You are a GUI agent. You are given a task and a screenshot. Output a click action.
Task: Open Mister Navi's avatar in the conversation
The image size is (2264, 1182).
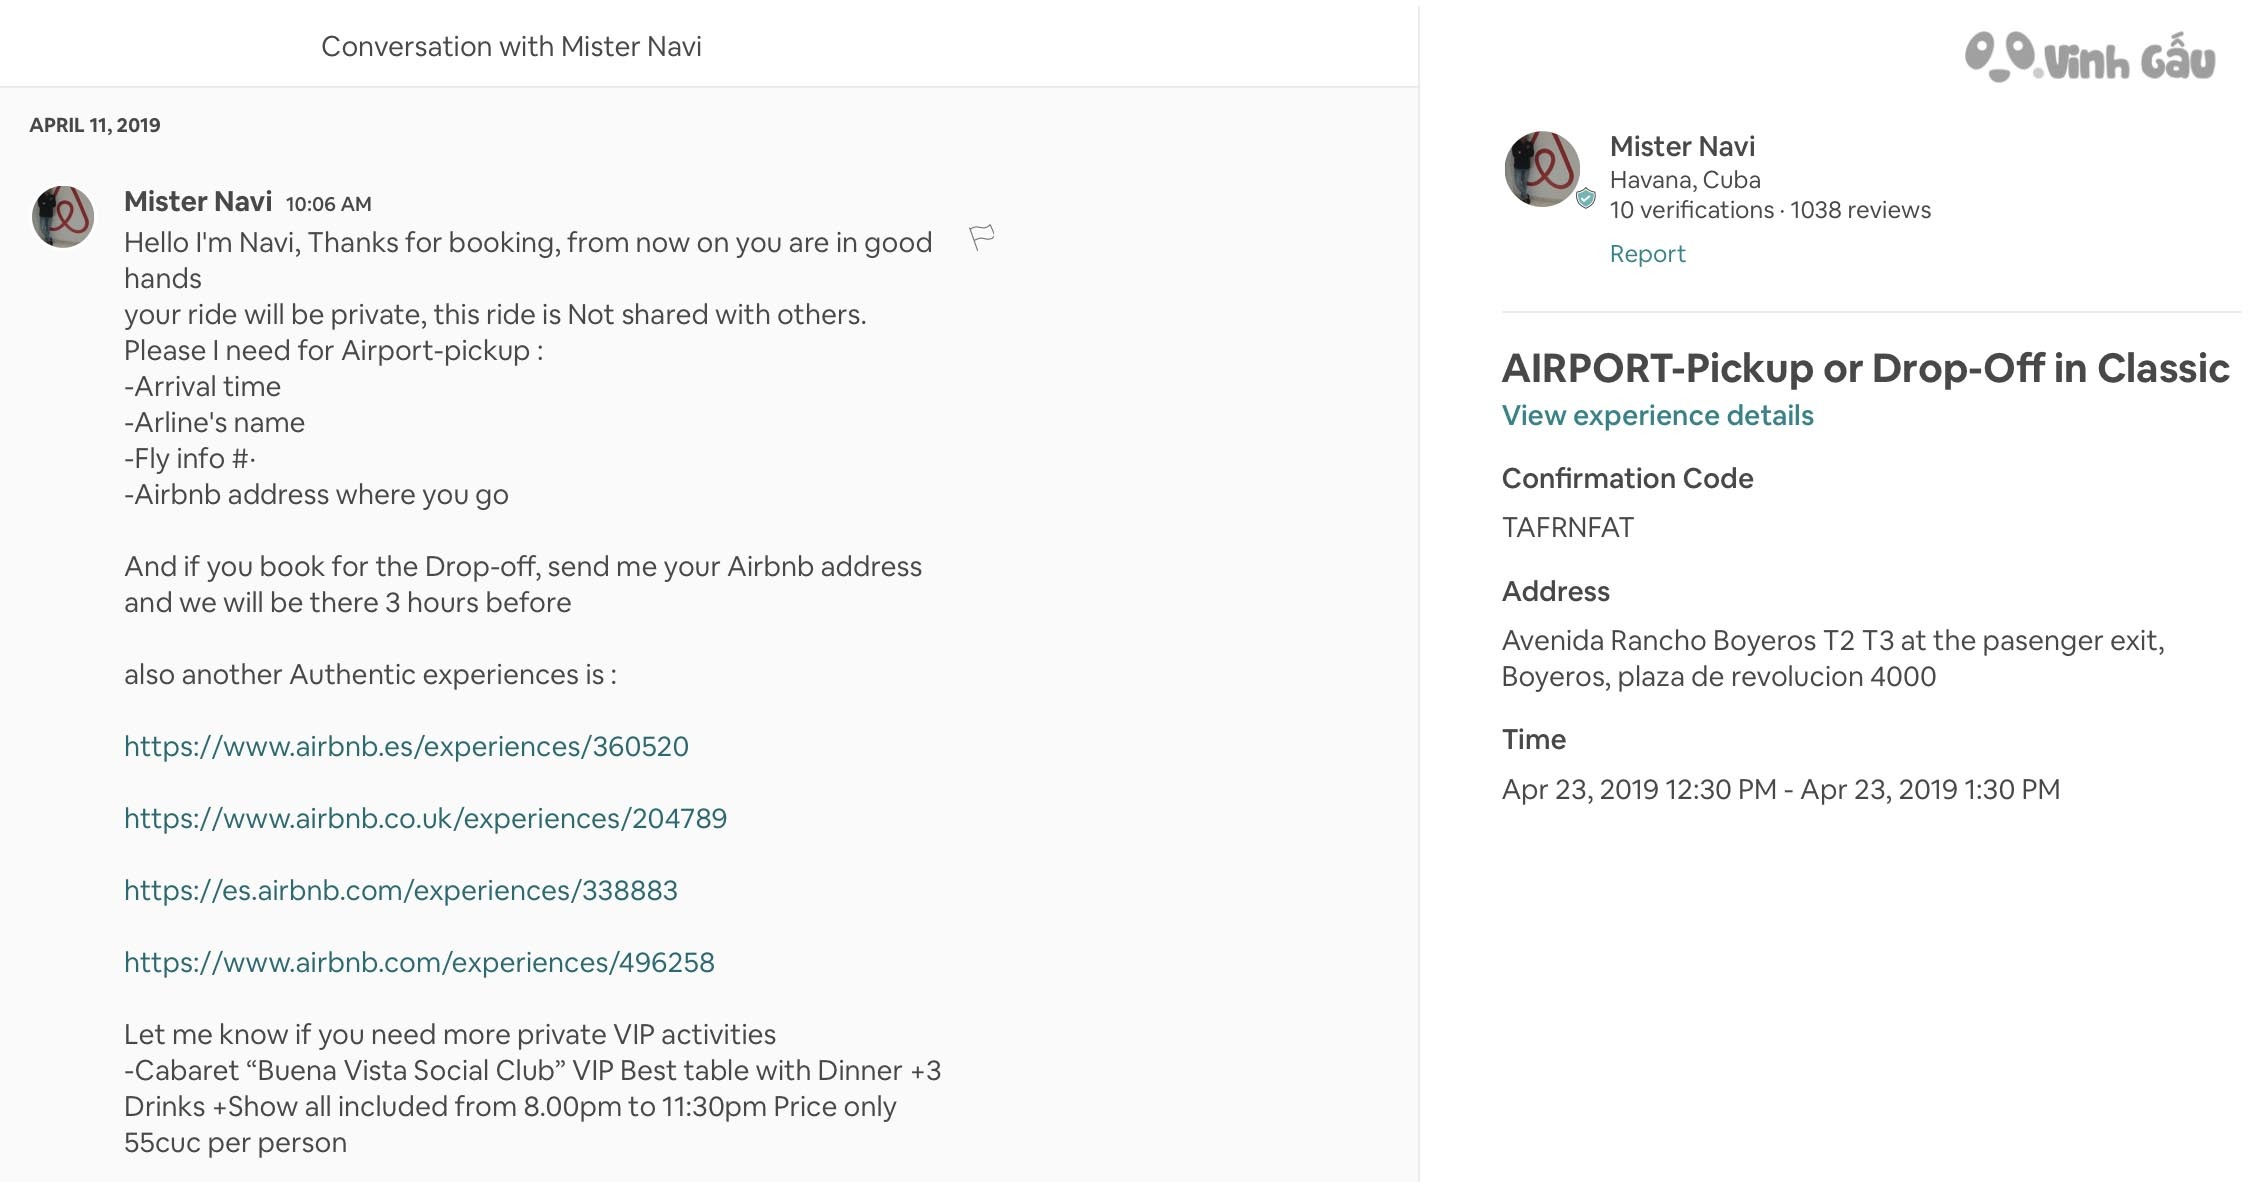pos(63,216)
